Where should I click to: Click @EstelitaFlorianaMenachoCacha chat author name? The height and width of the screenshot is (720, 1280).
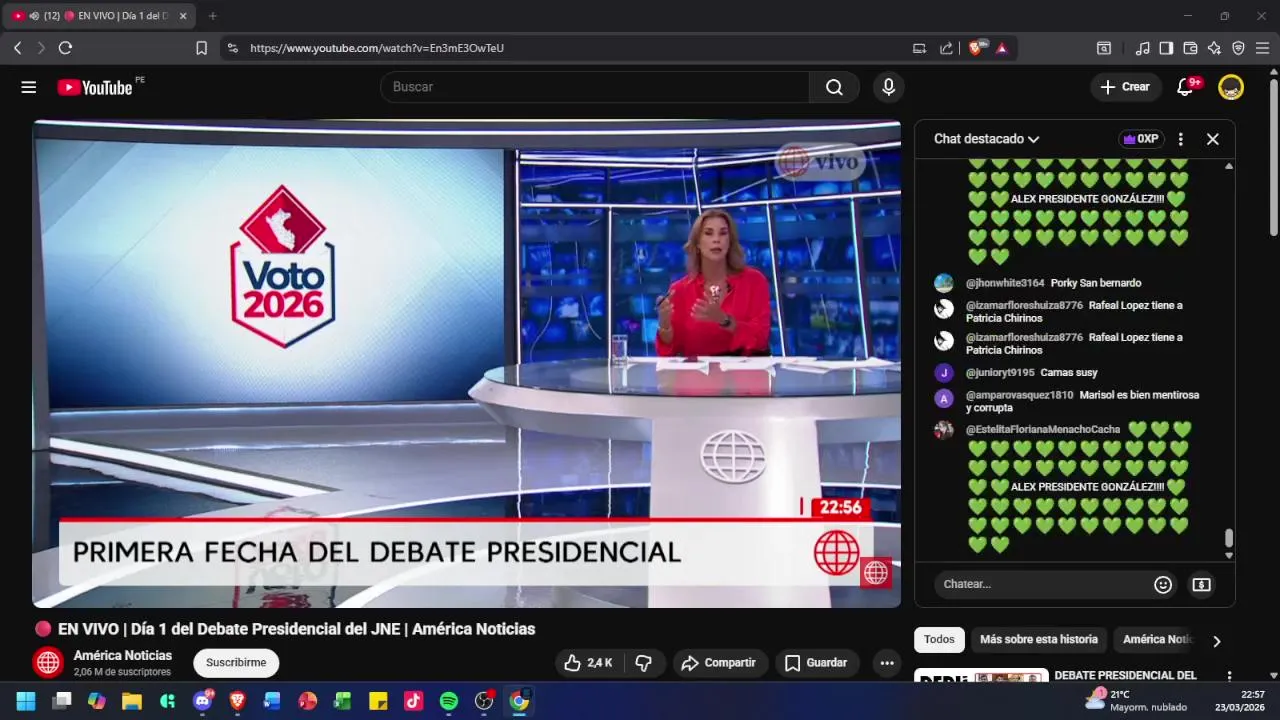click(1043, 430)
